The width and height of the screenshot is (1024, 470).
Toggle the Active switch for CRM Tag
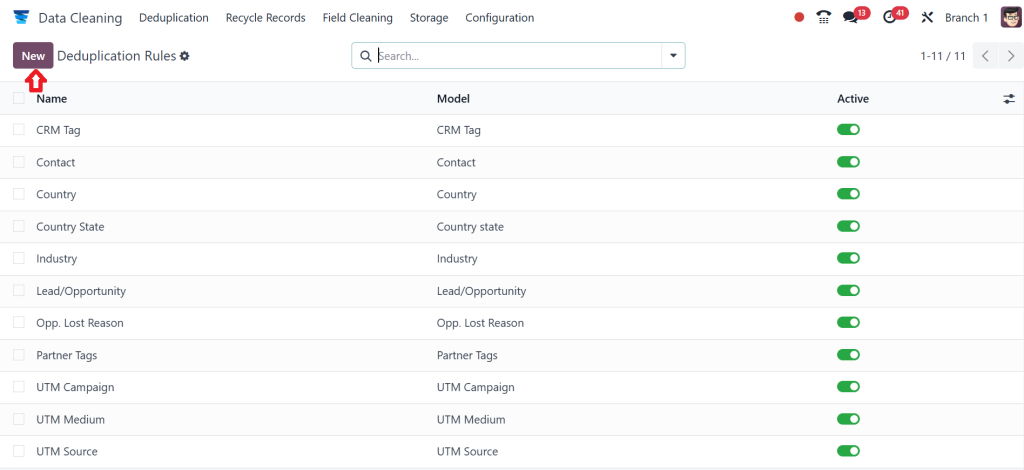(x=848, y=130)
